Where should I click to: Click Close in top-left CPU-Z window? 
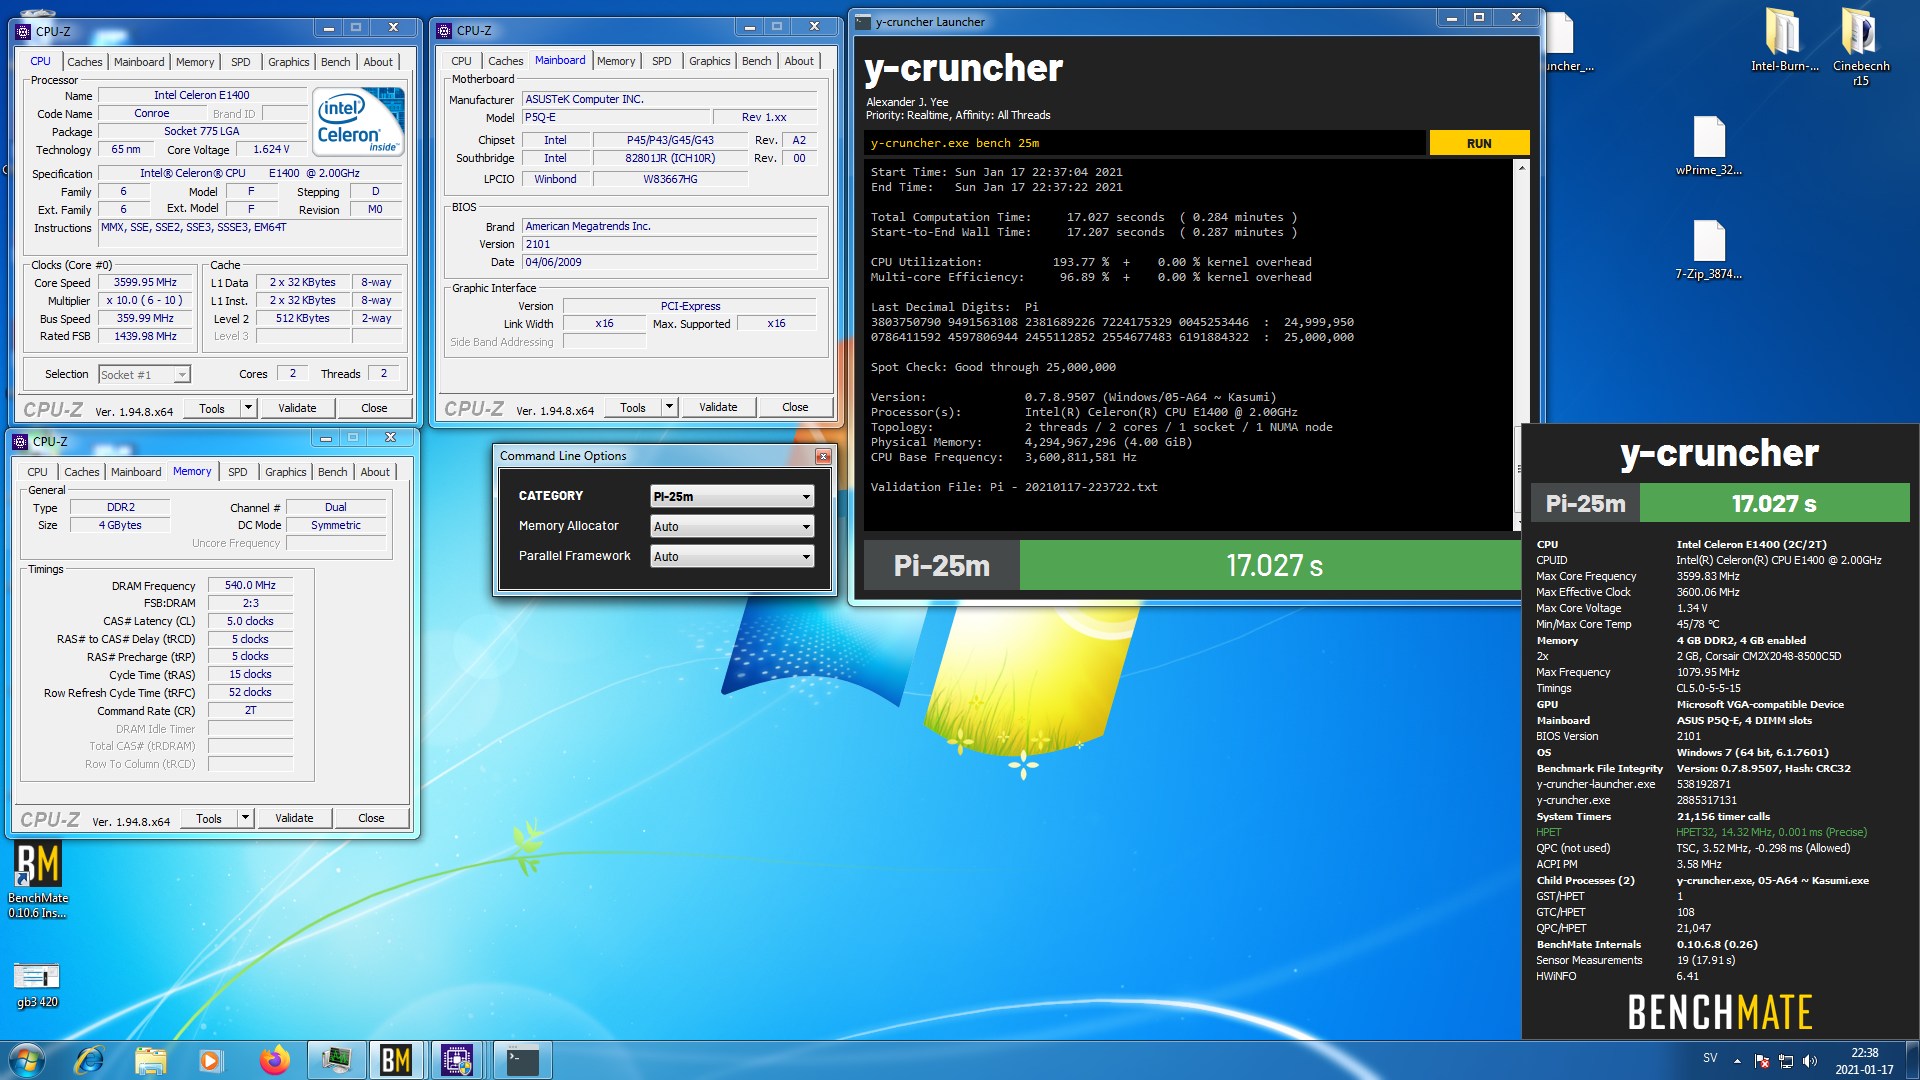(374, 408)
